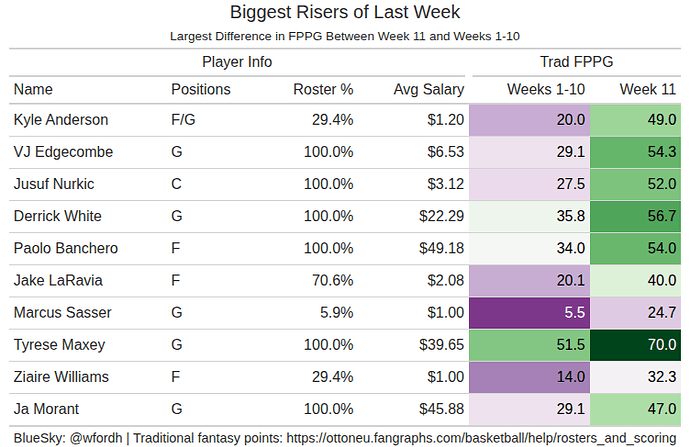Click the Name column header

pos(33,89)
